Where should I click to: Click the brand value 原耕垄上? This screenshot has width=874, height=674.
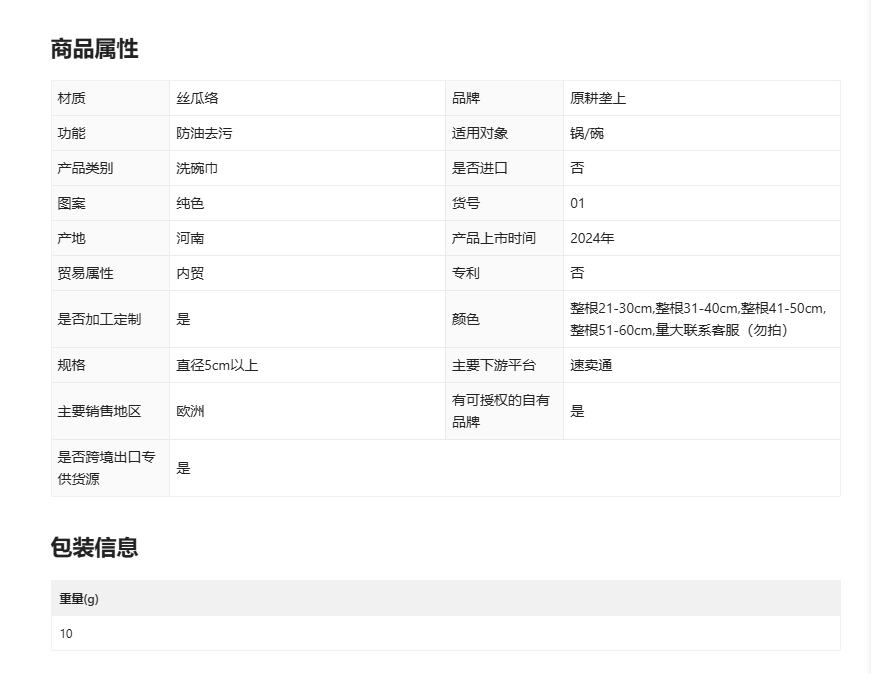click(598, 98)
